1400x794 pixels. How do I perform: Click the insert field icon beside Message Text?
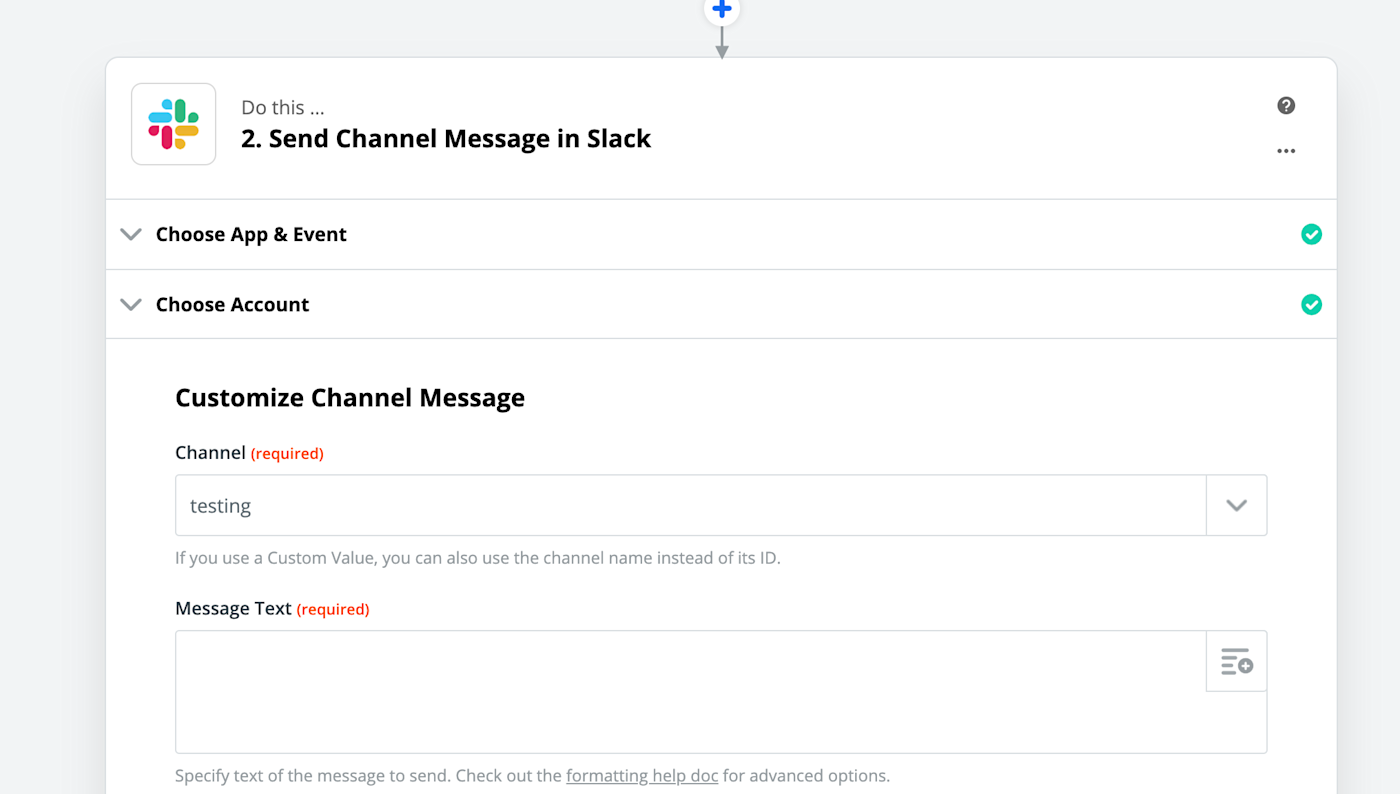(1236, 661)
